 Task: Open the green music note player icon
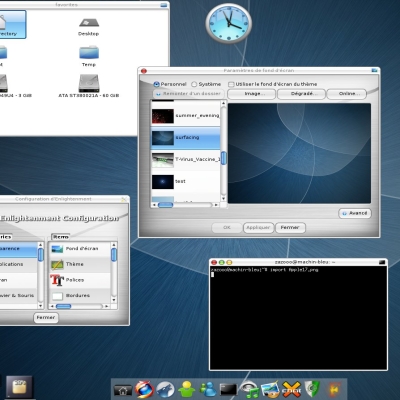(249, 389)
